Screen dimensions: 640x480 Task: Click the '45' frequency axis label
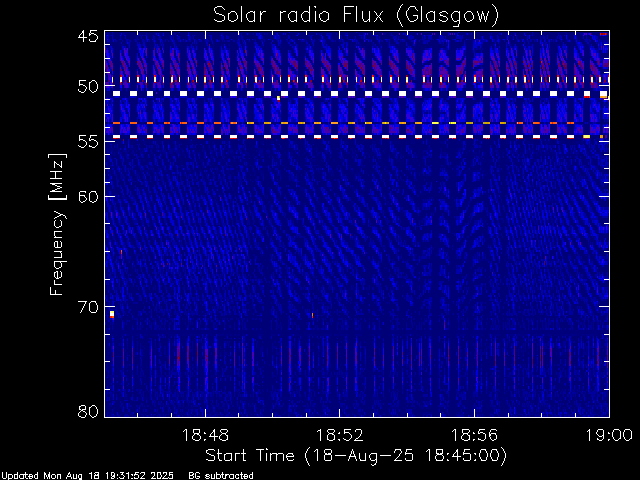[88, 36]
